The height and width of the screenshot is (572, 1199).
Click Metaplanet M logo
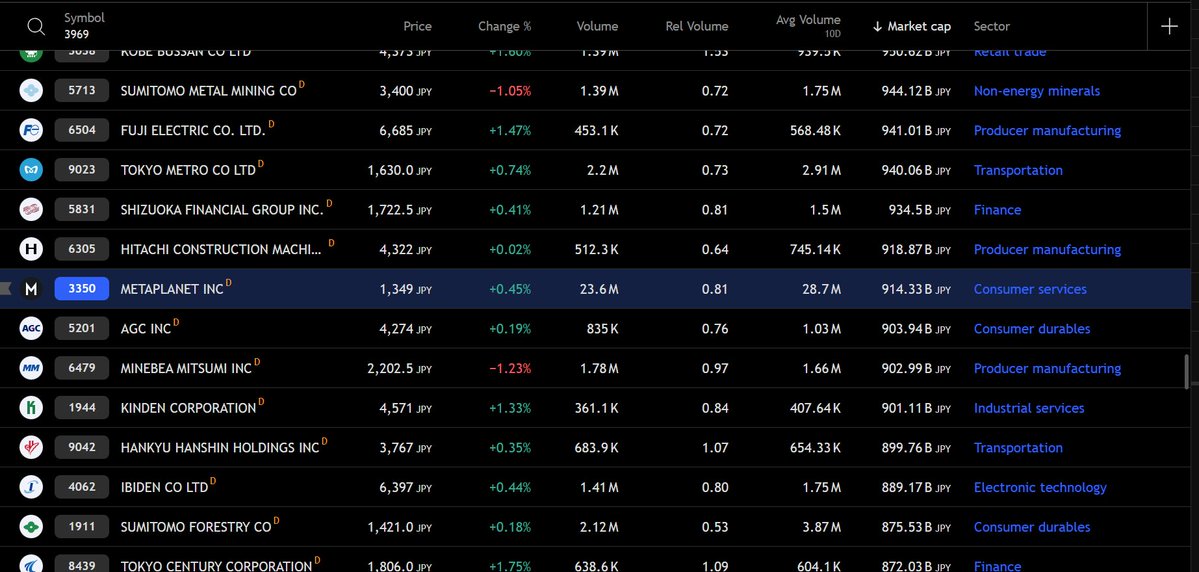click(31, 289)
